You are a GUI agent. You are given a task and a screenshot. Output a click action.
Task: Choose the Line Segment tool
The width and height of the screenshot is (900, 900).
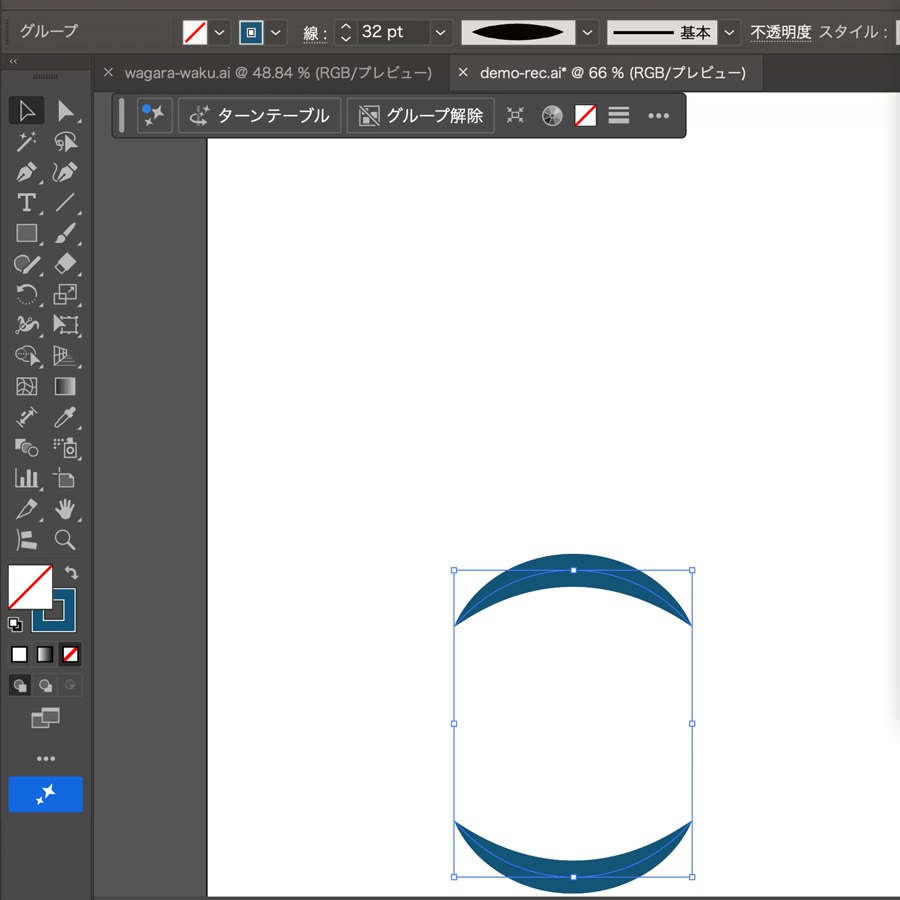pyautogui.click(x=65, y=203)
